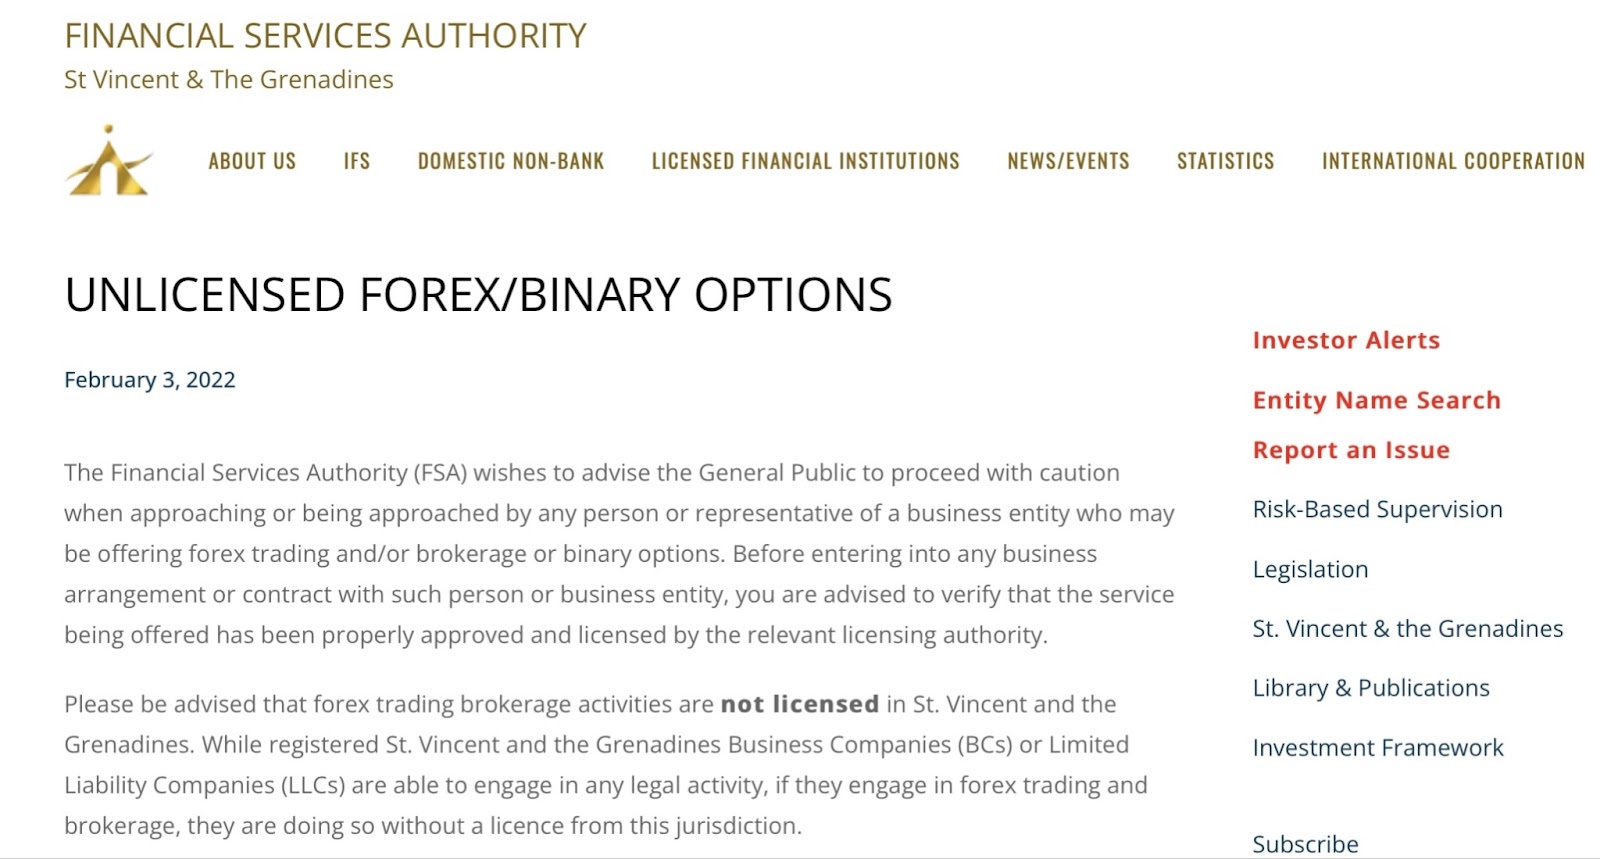Open International Cooperation menu

[x=1453, y=161]
